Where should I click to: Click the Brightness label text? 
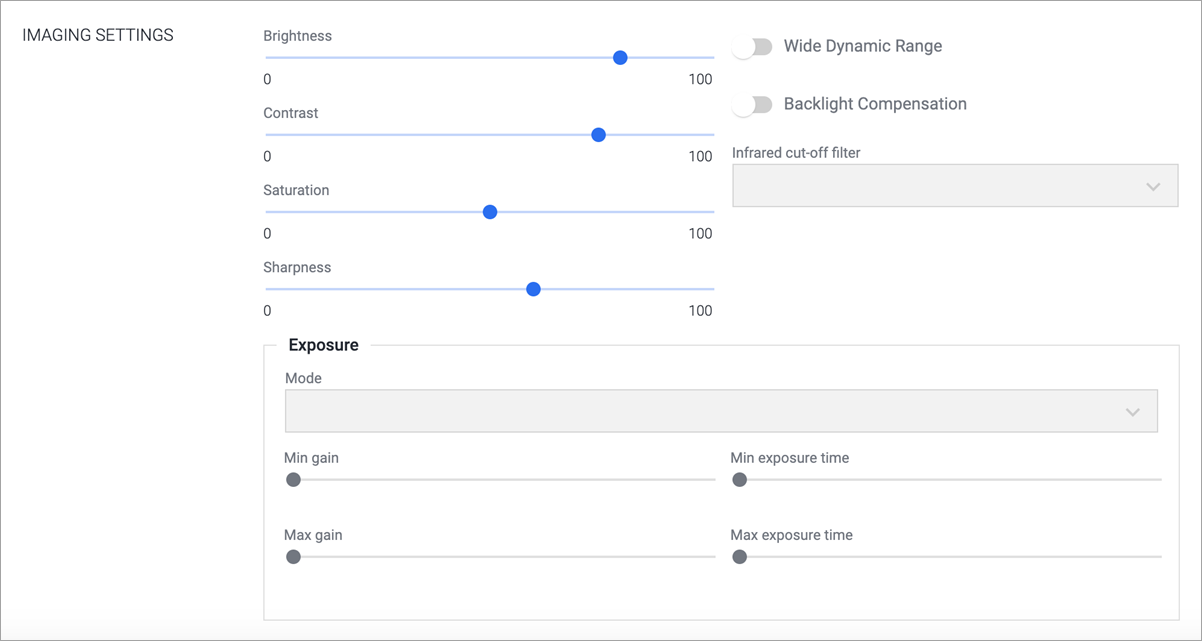pos(297,35)
